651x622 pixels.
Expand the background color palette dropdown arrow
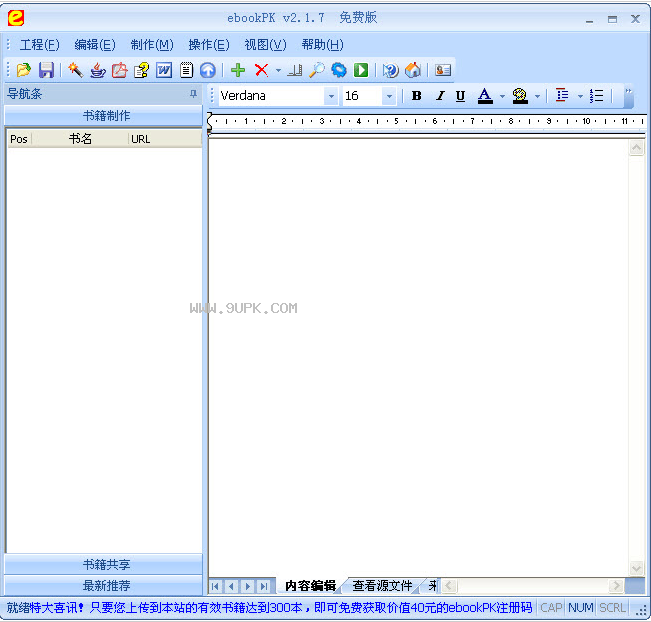click(x=537, y=96)
